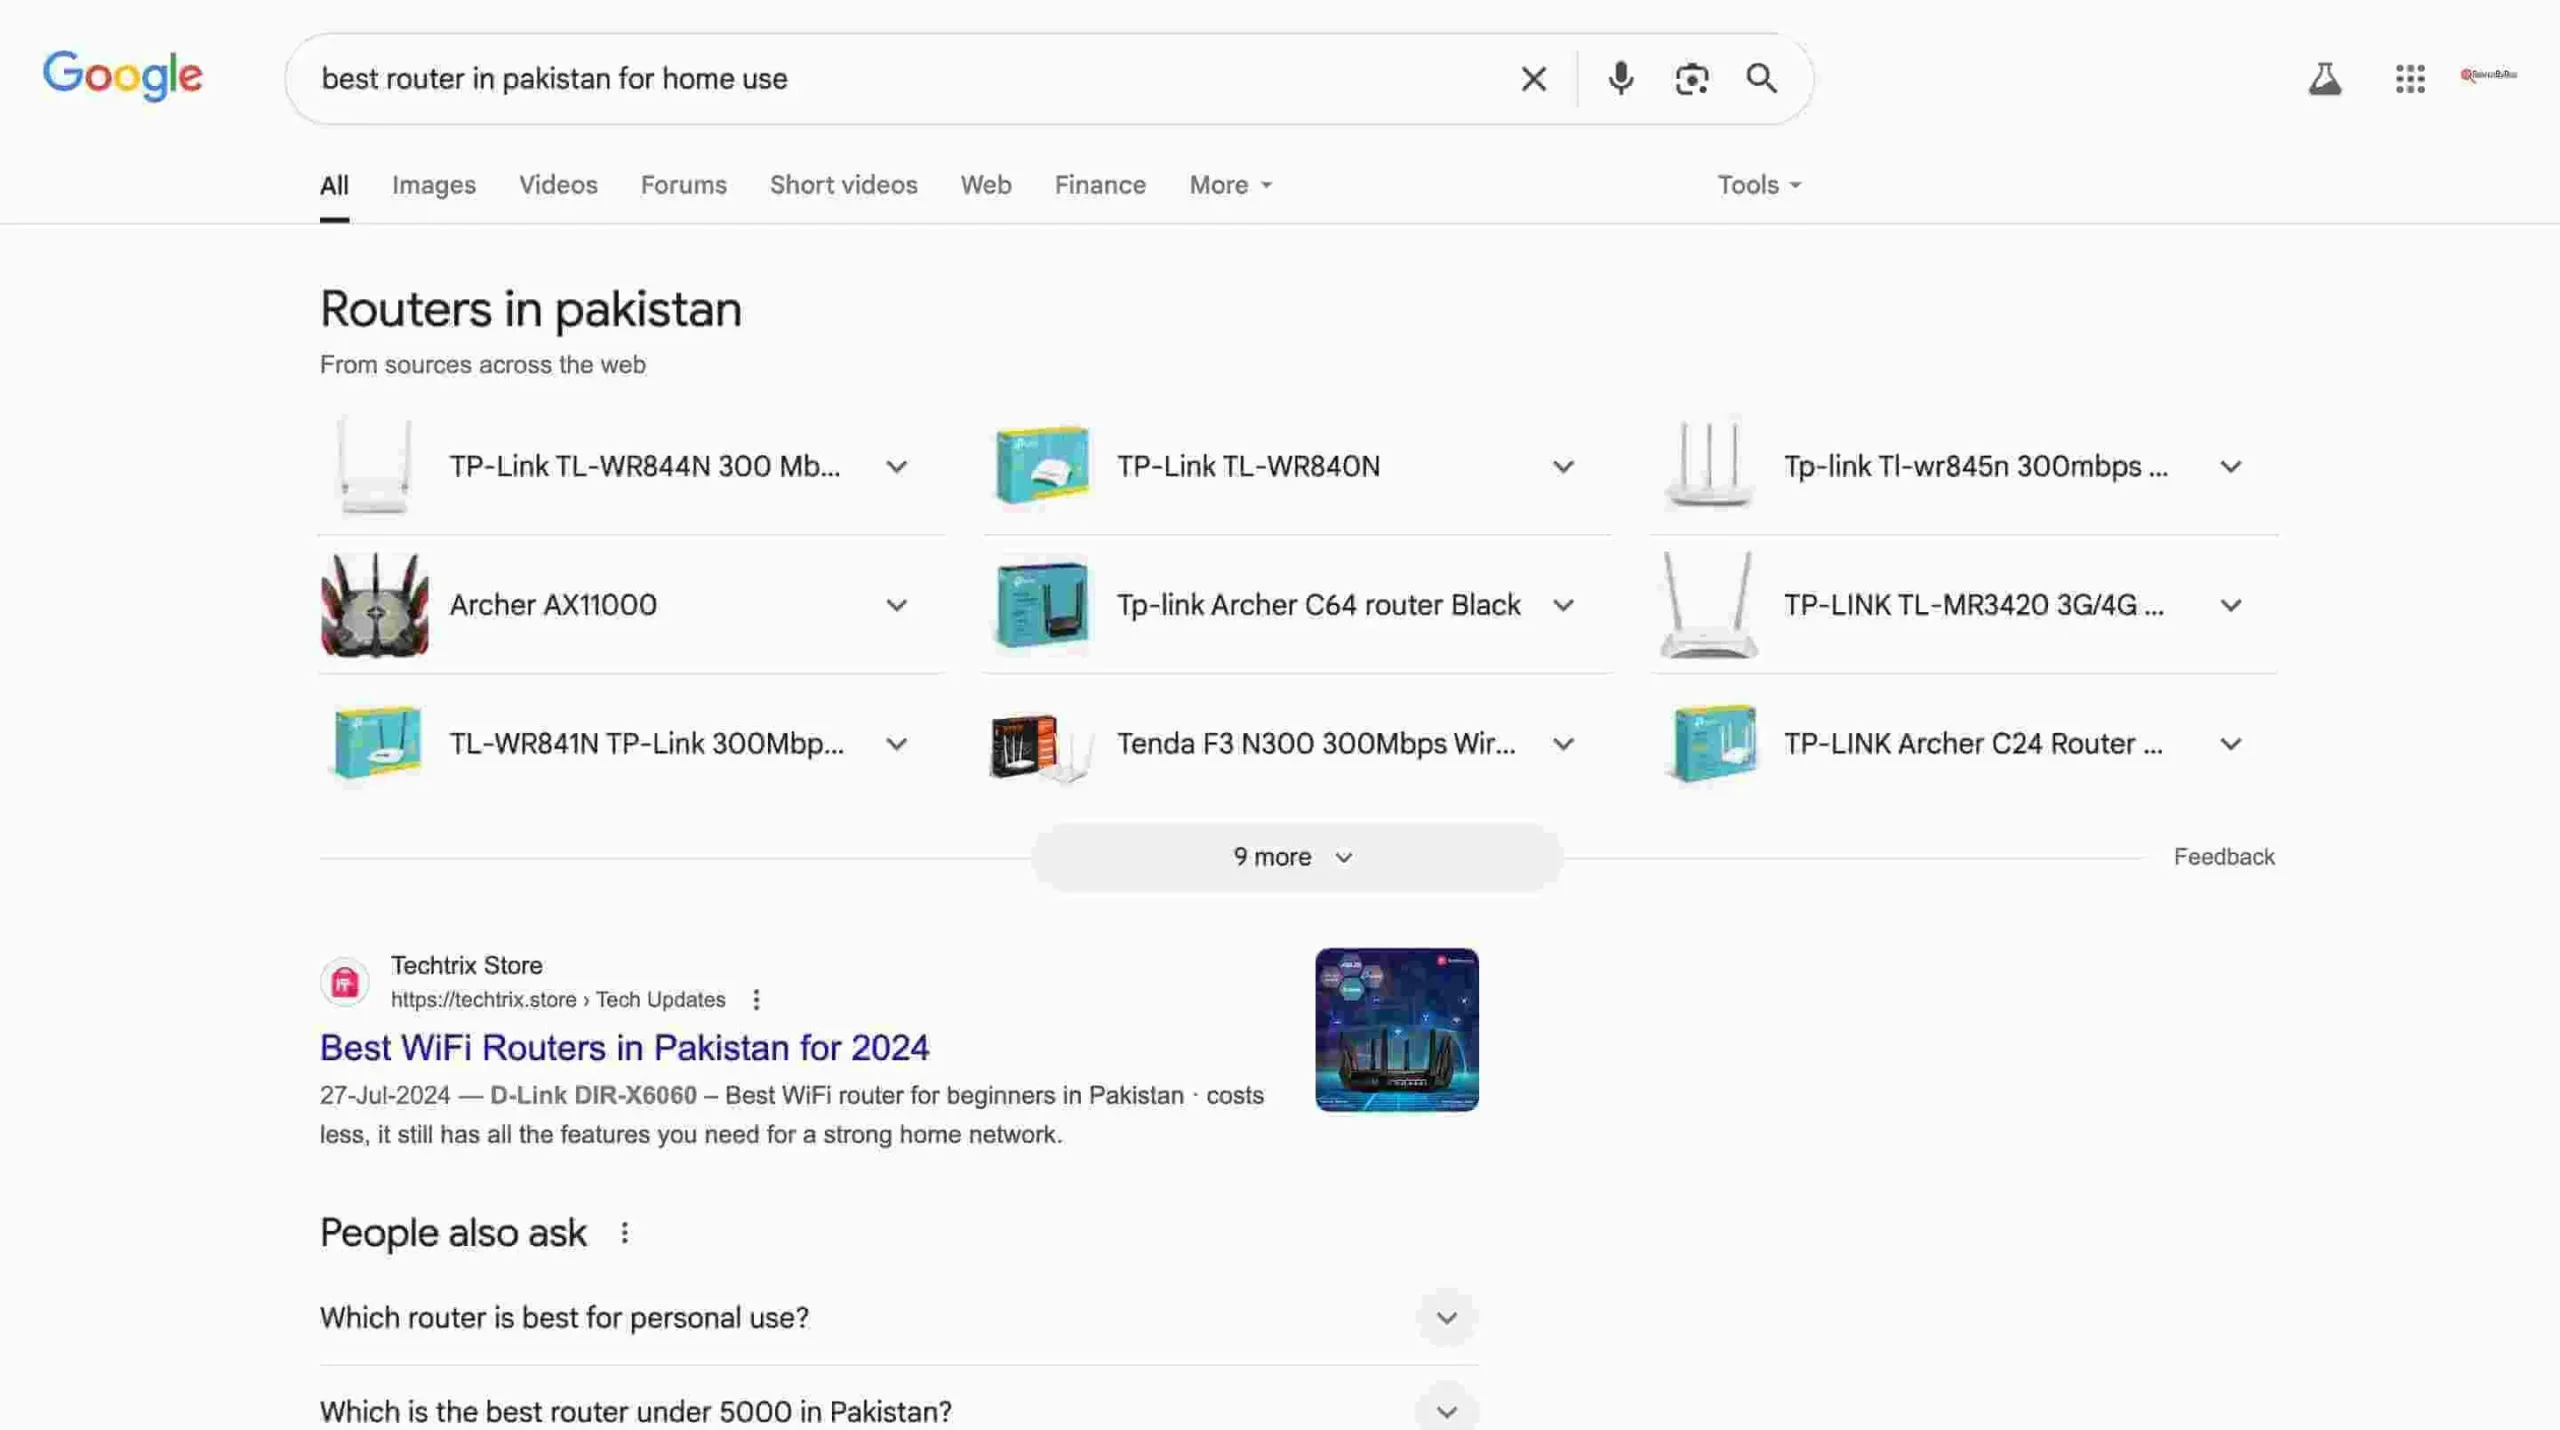Open Google Lens image search icon
This screenshot has width=2560, height=1430.
click(x=1691, y=78)
